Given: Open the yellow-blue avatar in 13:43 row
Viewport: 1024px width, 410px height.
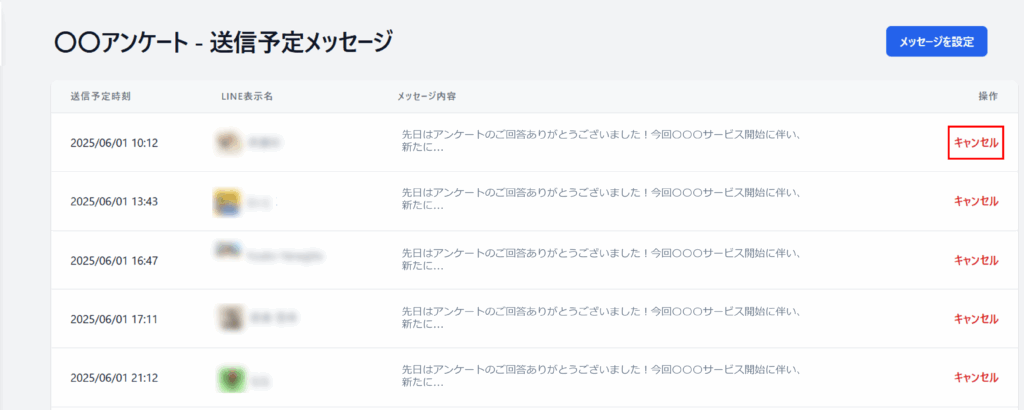Looking at the screenshot, I should pos(227,202).
